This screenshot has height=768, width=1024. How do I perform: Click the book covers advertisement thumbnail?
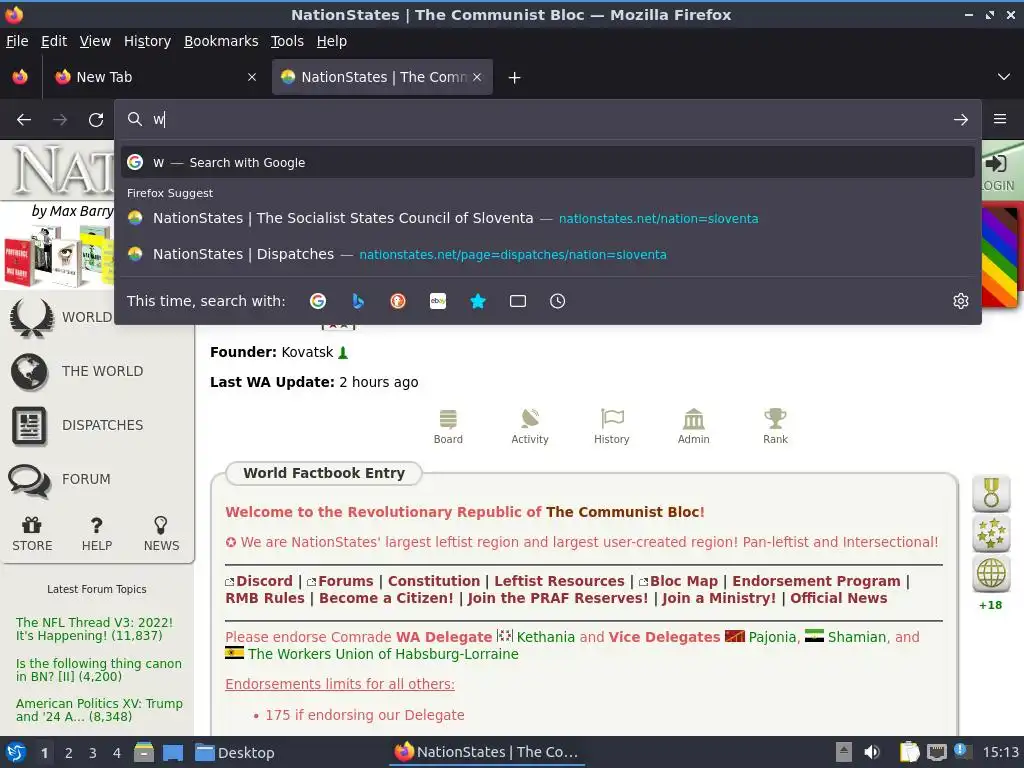click(57, 255)
